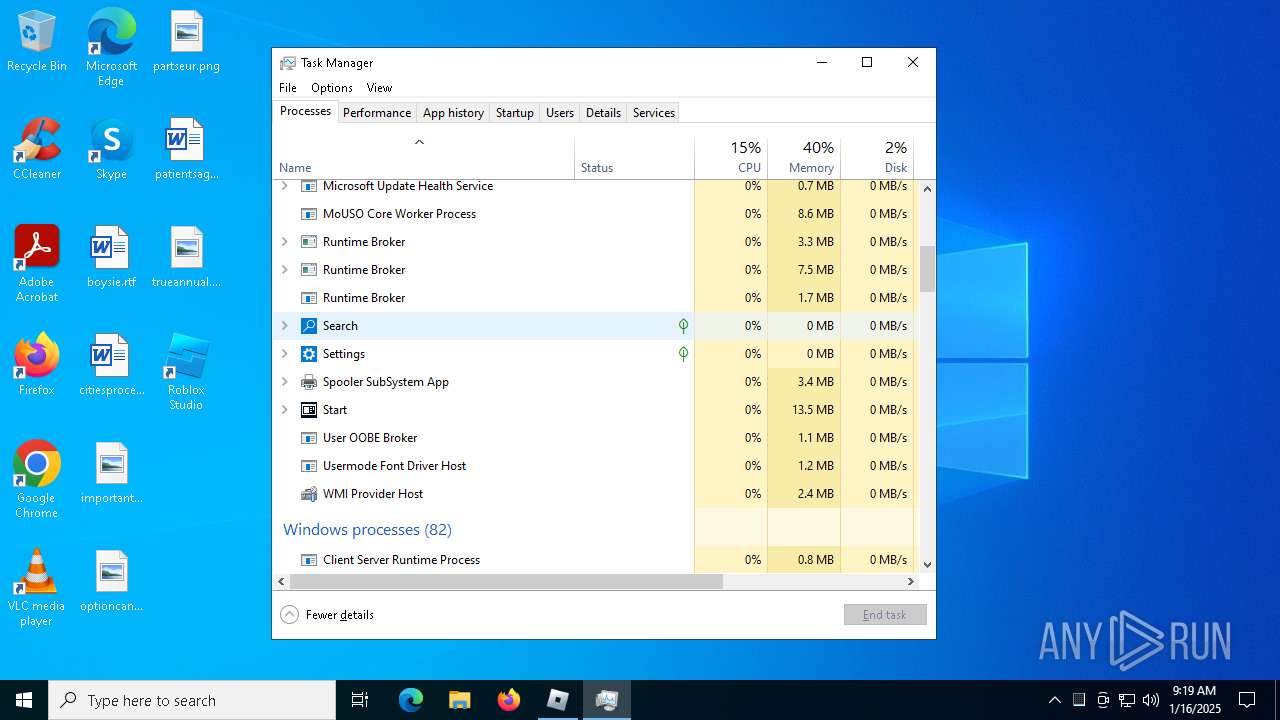Viewport: 1280px width, 720px height.
Task: Click the MoUSO Core Worker Process icon
Action: coord(309,214)
